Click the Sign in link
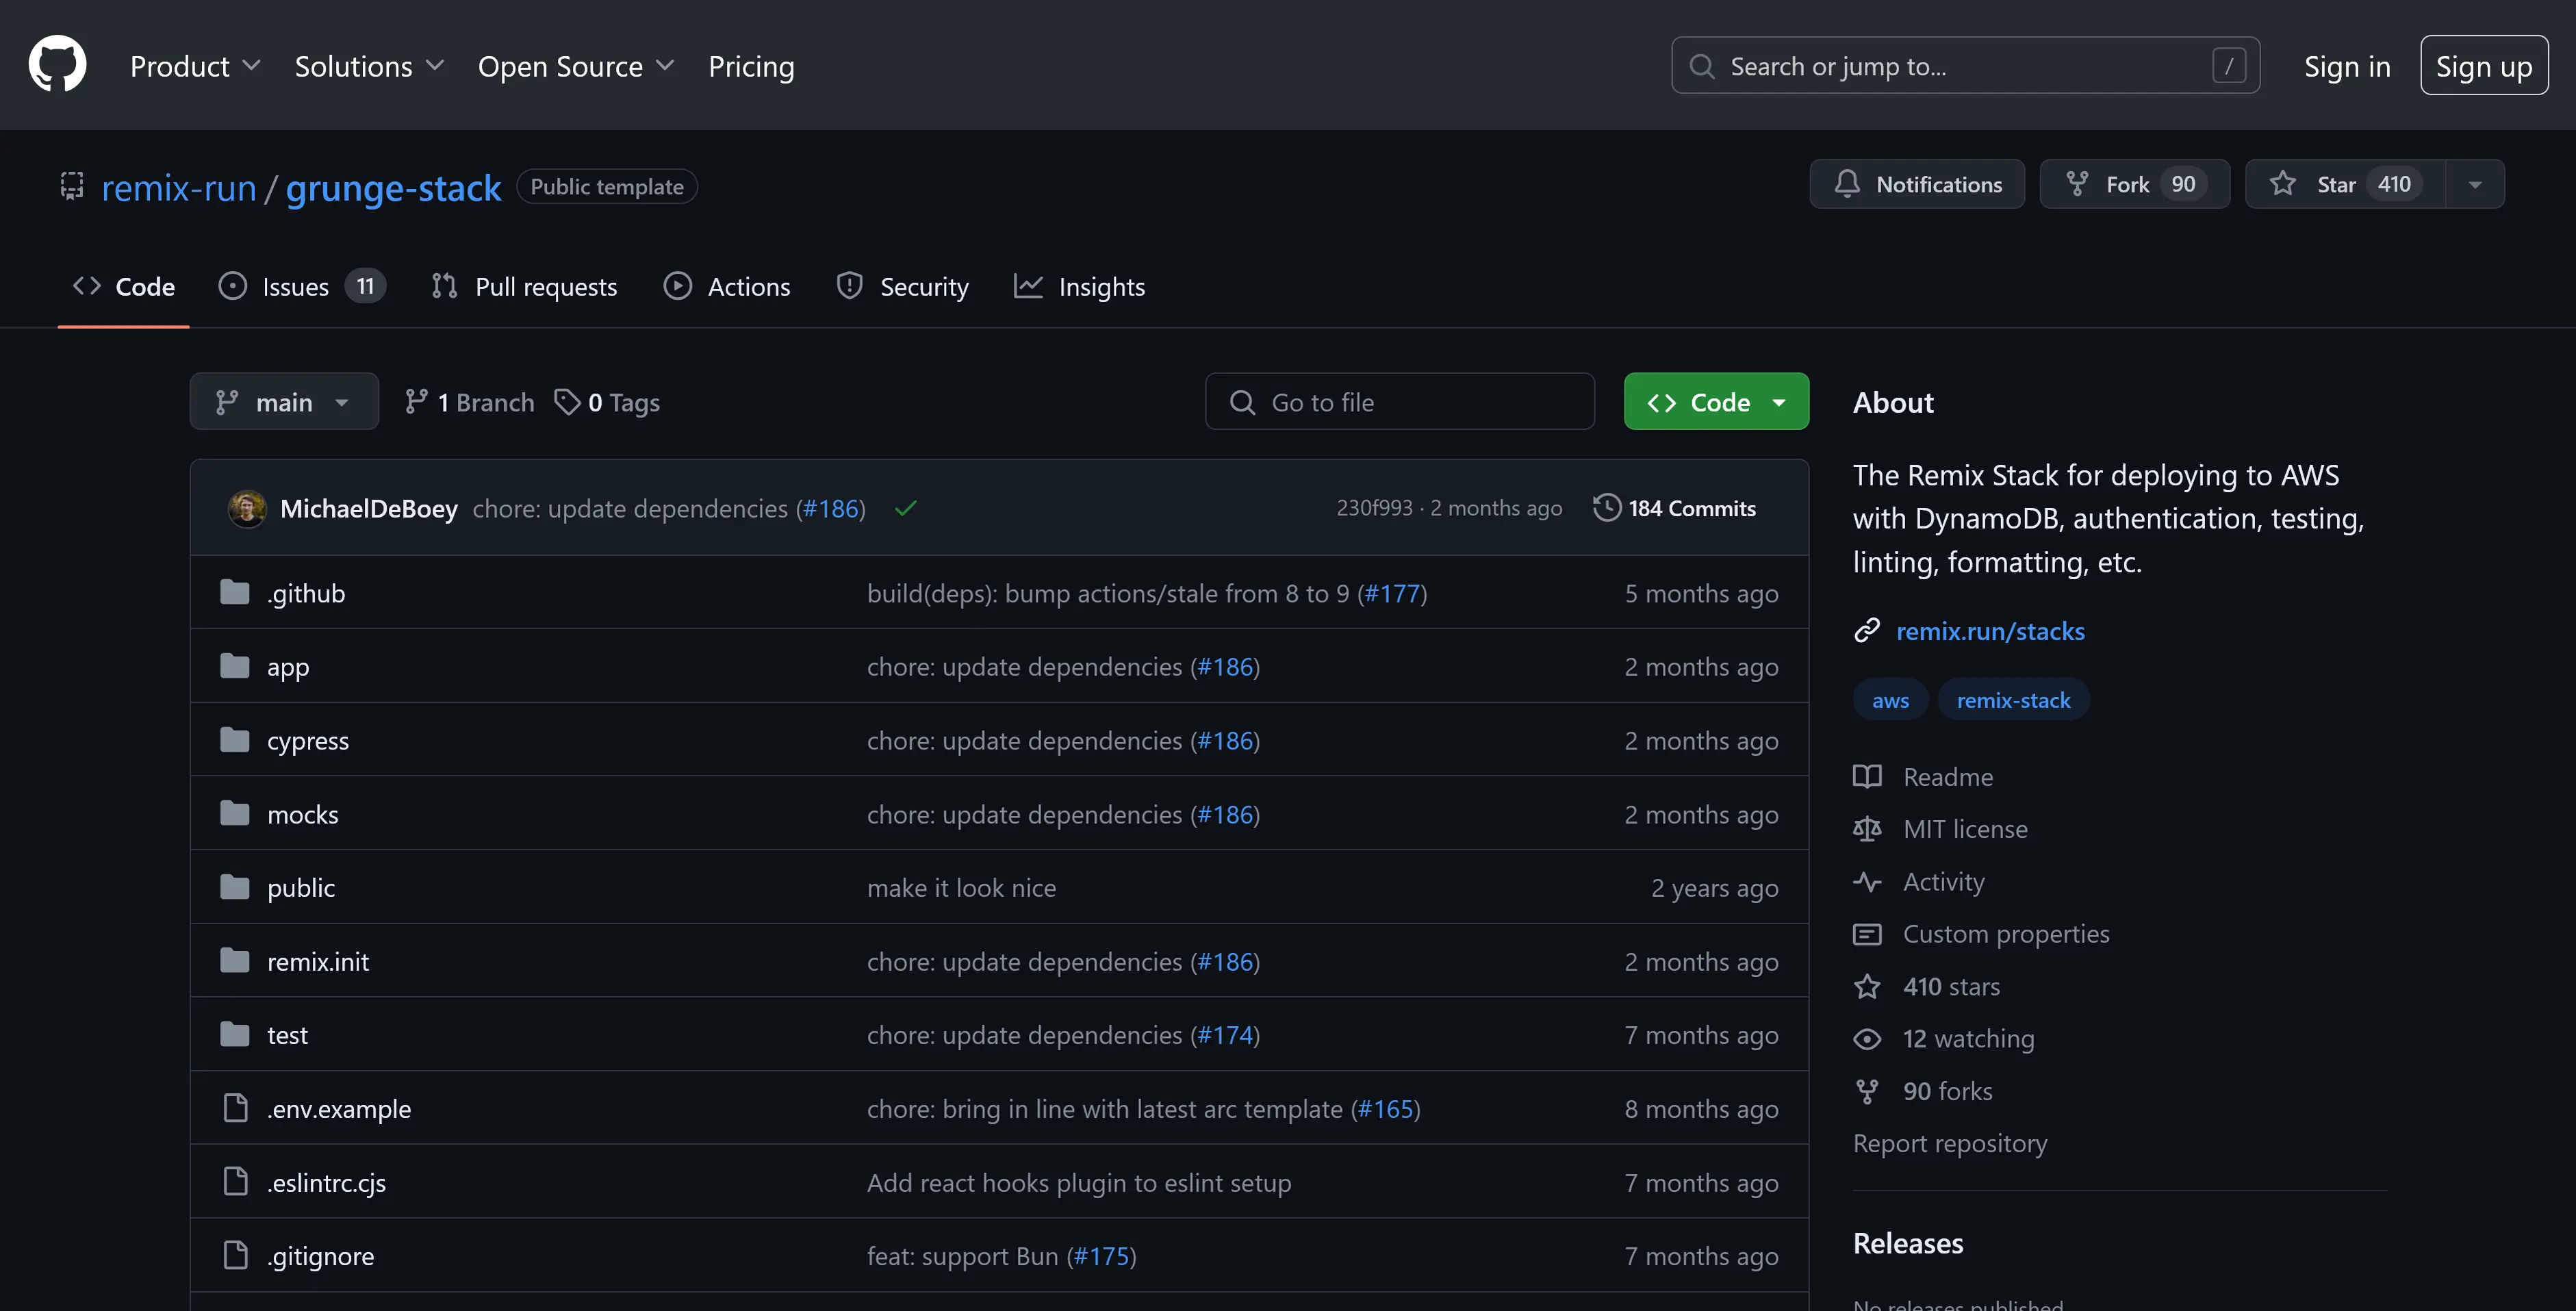The image size is (2576, 1311). tap(2347, 66)
